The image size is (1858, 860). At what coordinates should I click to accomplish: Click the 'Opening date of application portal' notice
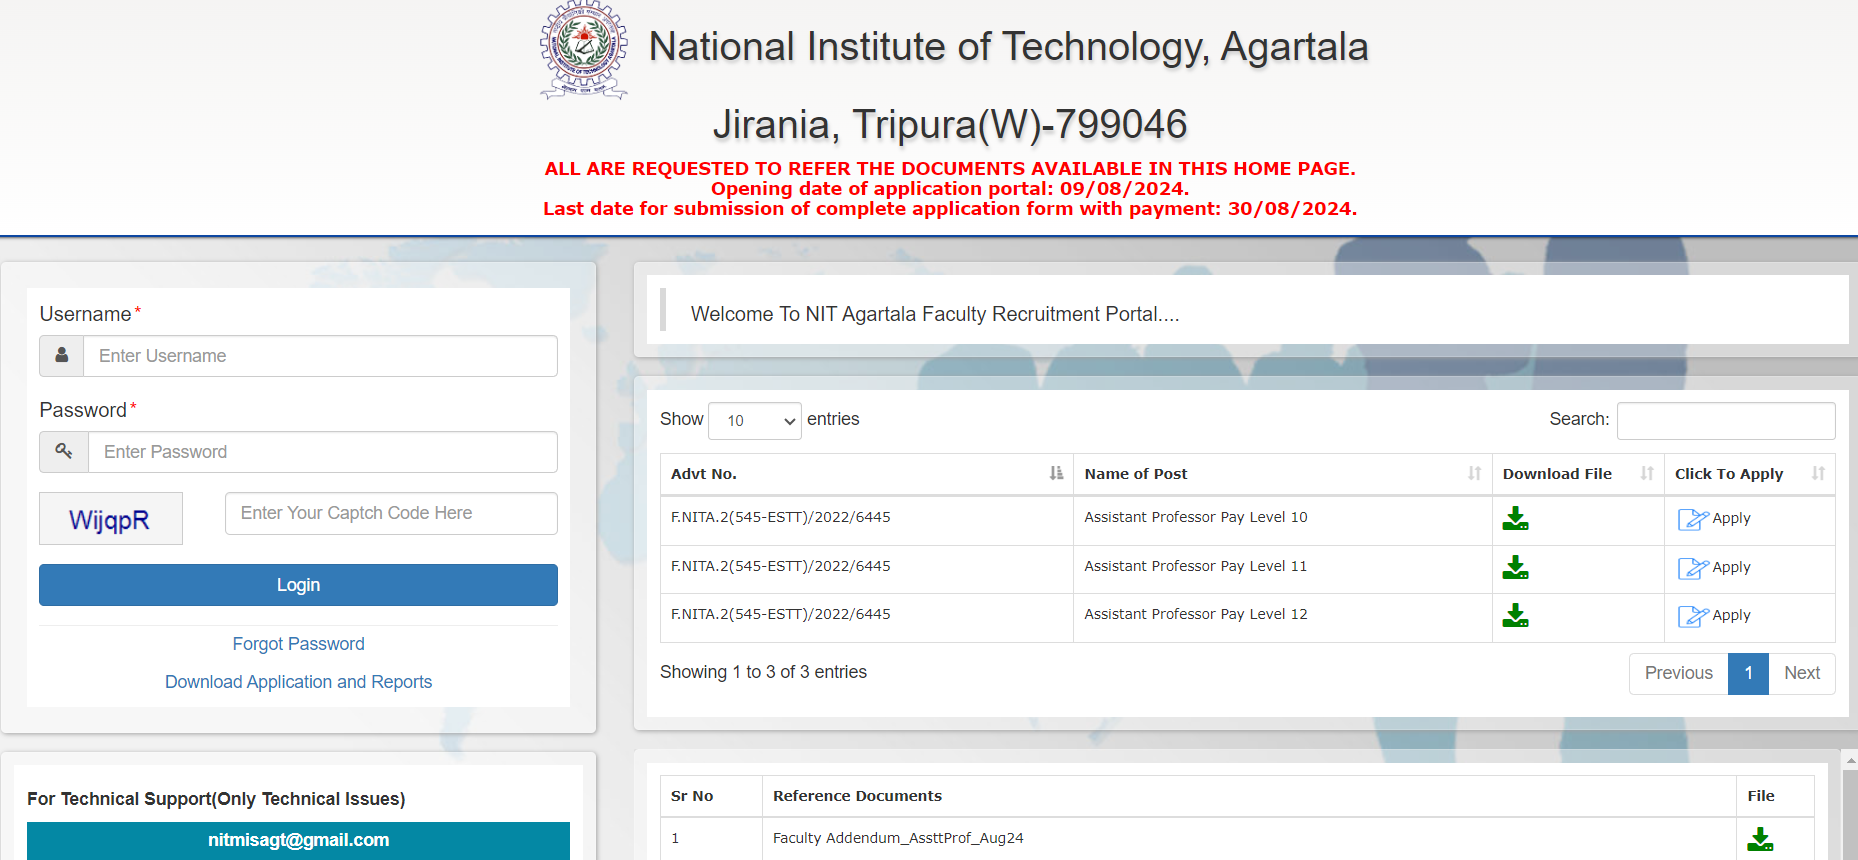(x=950, y=189)
